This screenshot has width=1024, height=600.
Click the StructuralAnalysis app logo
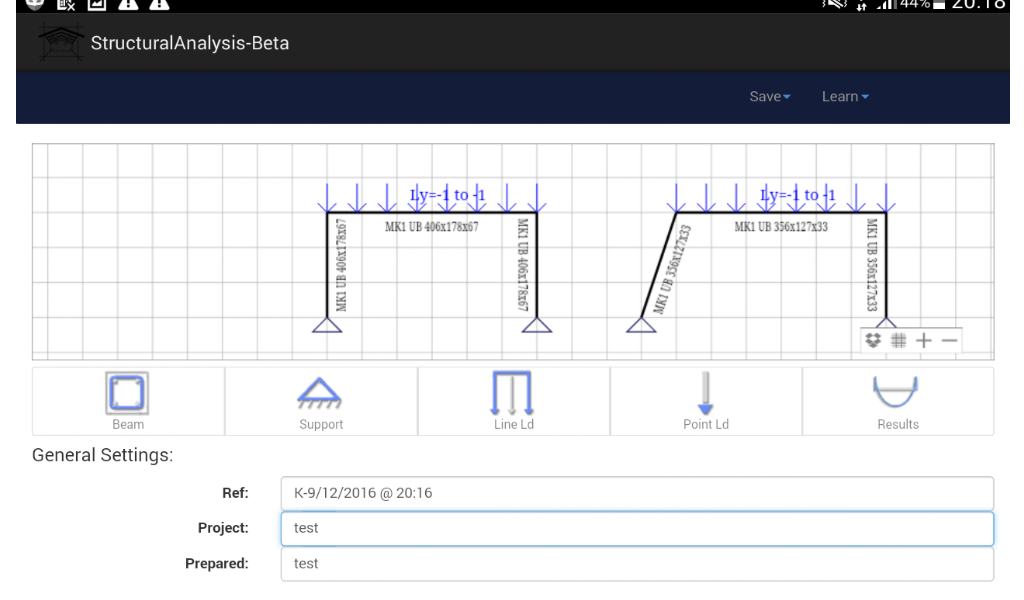click(61, 42)
